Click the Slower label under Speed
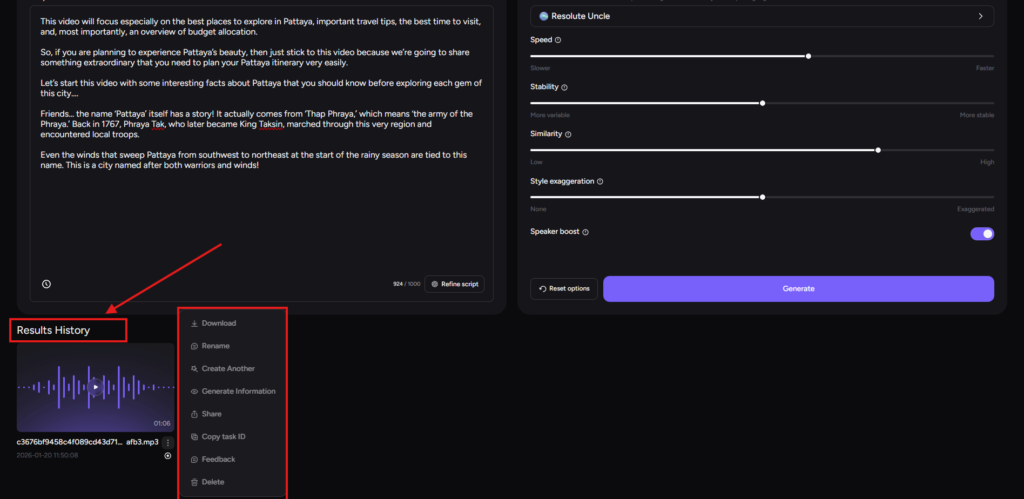The height and width of the screenshot is (499, 1024). [540, 68]
